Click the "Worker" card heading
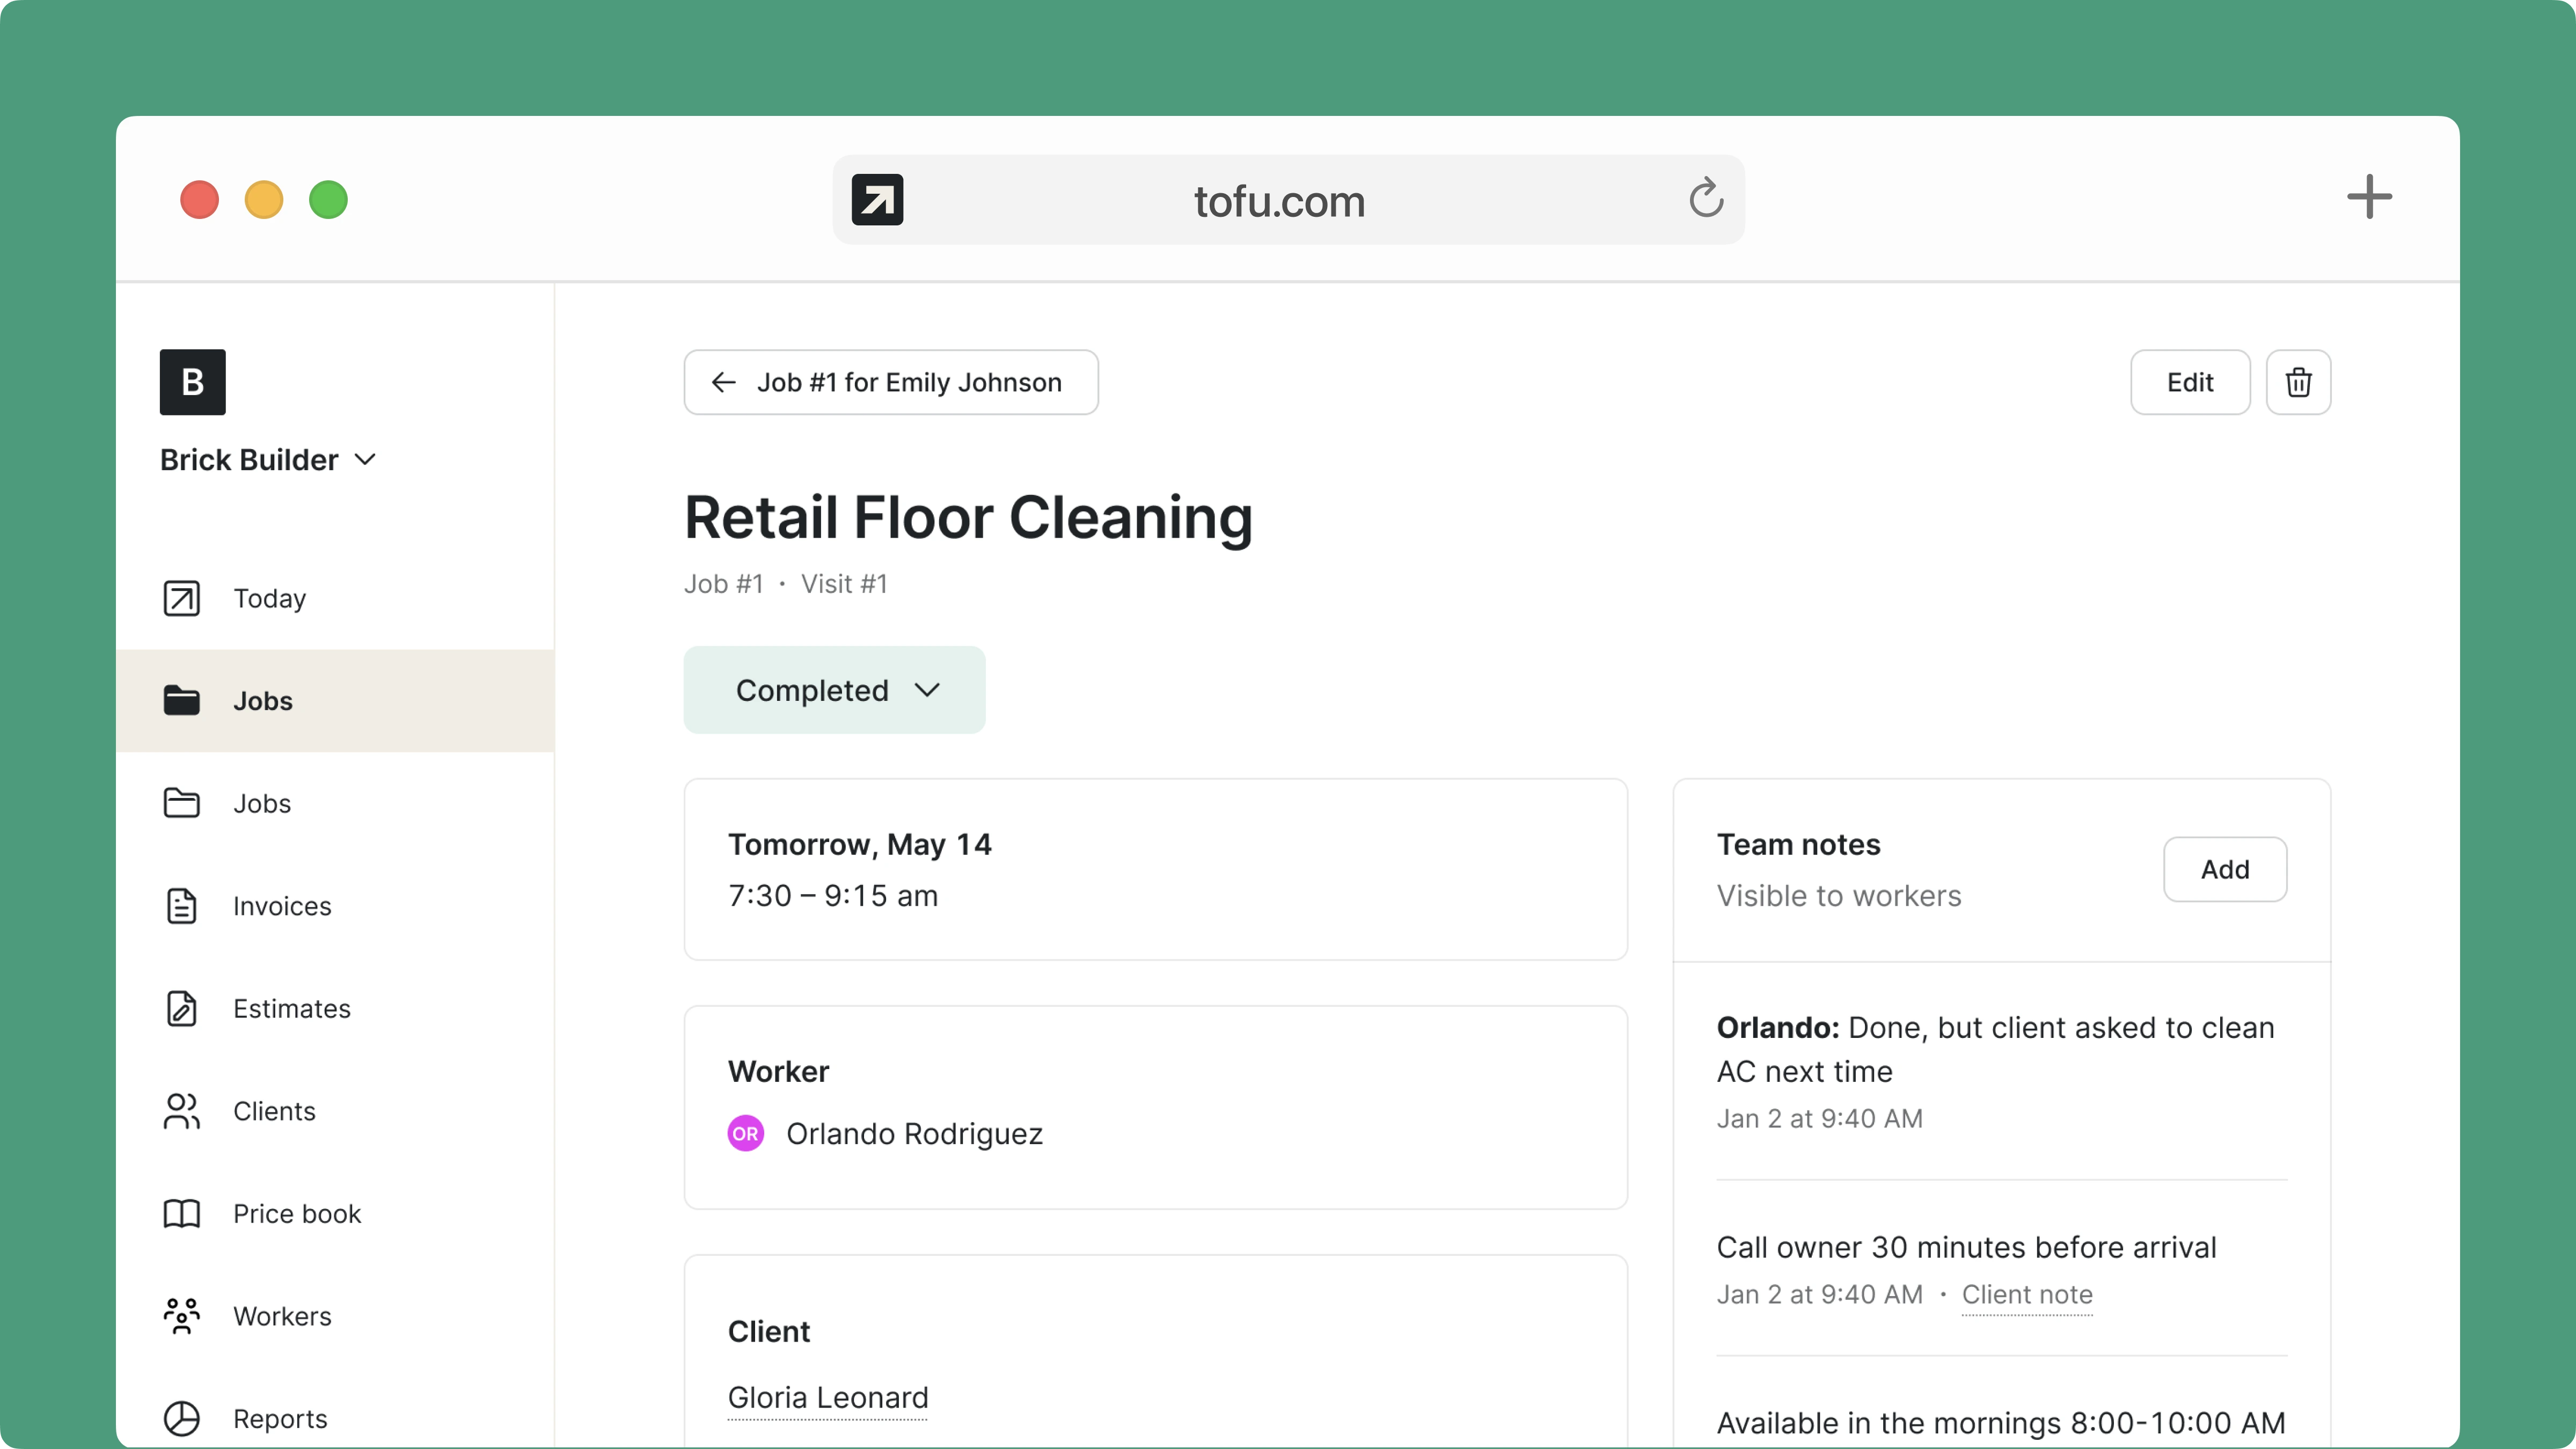This screenshot has width=2576, height=1449. pos(778,1072)
